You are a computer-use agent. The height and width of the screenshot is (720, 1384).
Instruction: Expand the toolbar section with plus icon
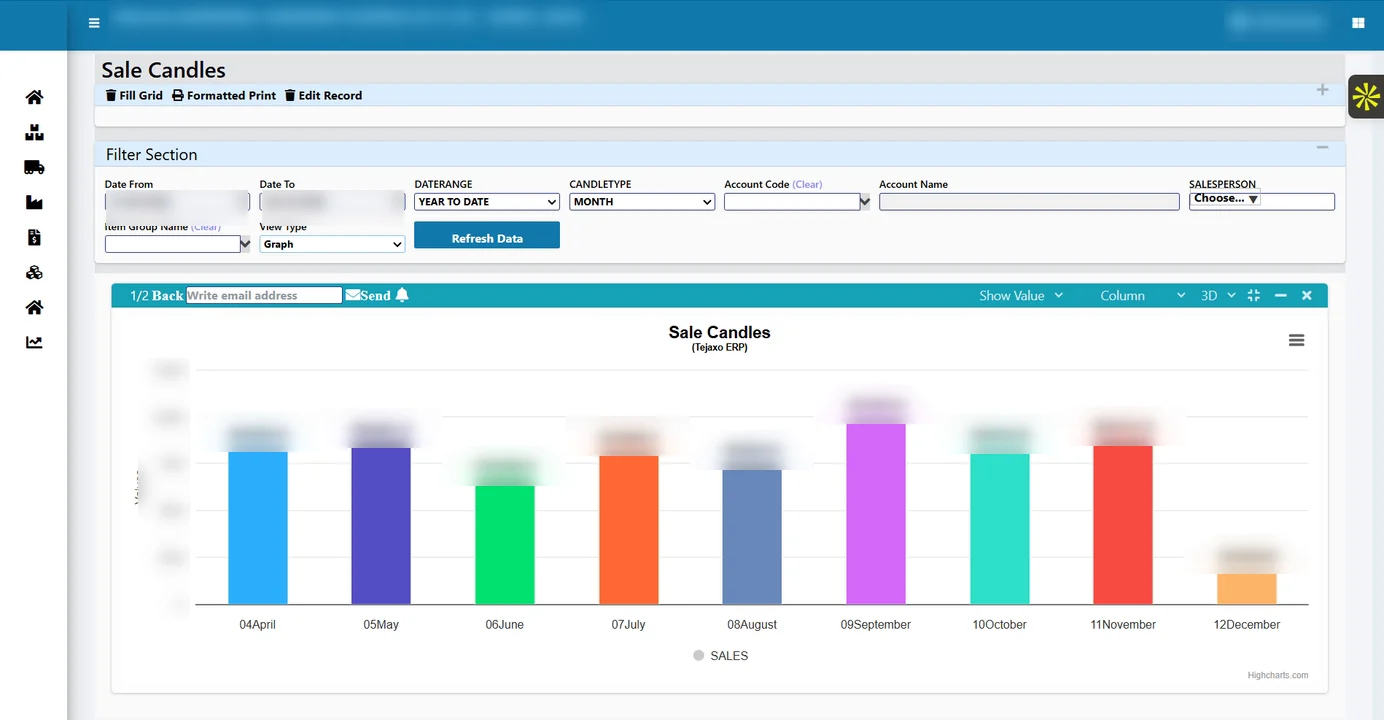click(x=1322, y=90)
